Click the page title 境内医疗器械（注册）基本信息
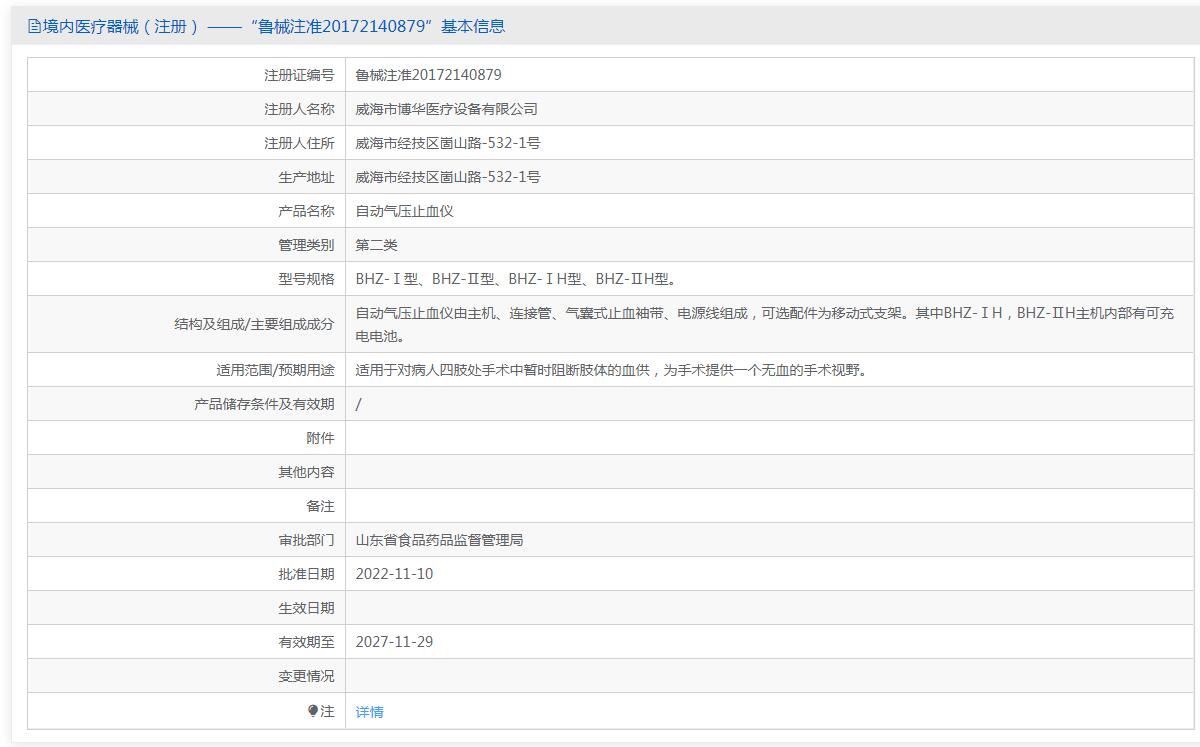The image size is (1200, 747). [274, 27]
